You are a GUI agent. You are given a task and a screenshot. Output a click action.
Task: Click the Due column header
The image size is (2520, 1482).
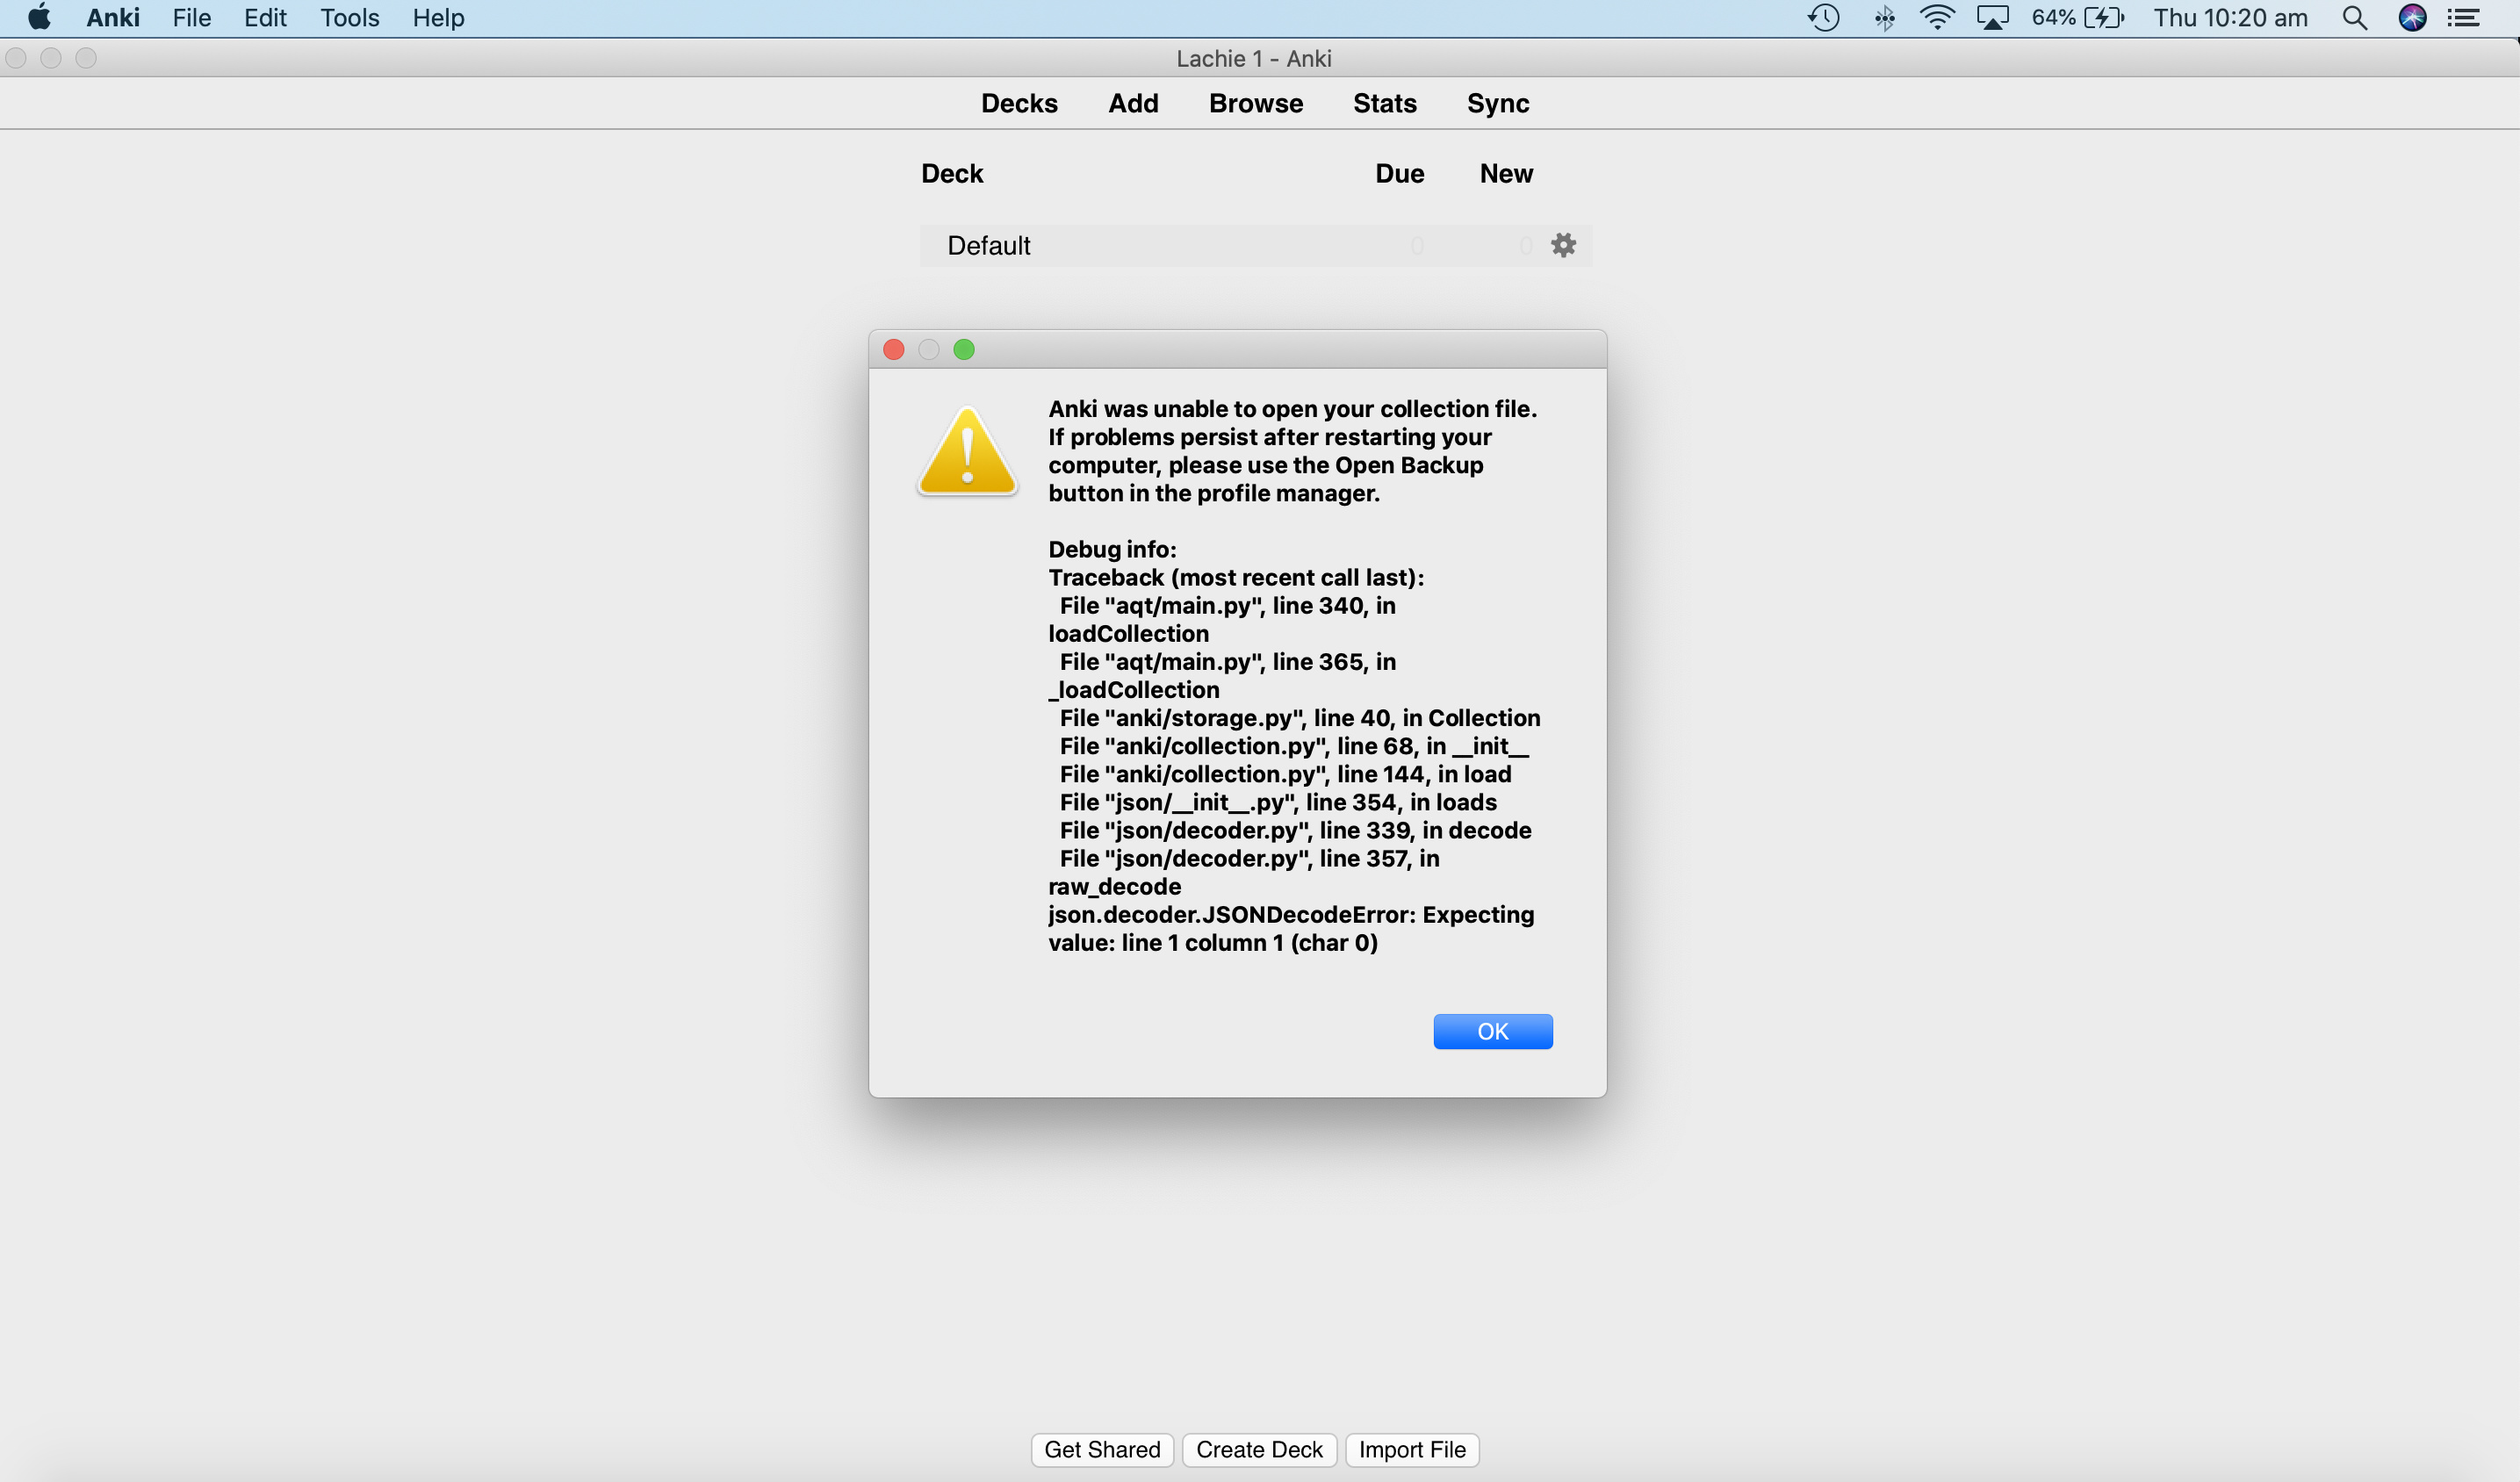coord(1399,173)
